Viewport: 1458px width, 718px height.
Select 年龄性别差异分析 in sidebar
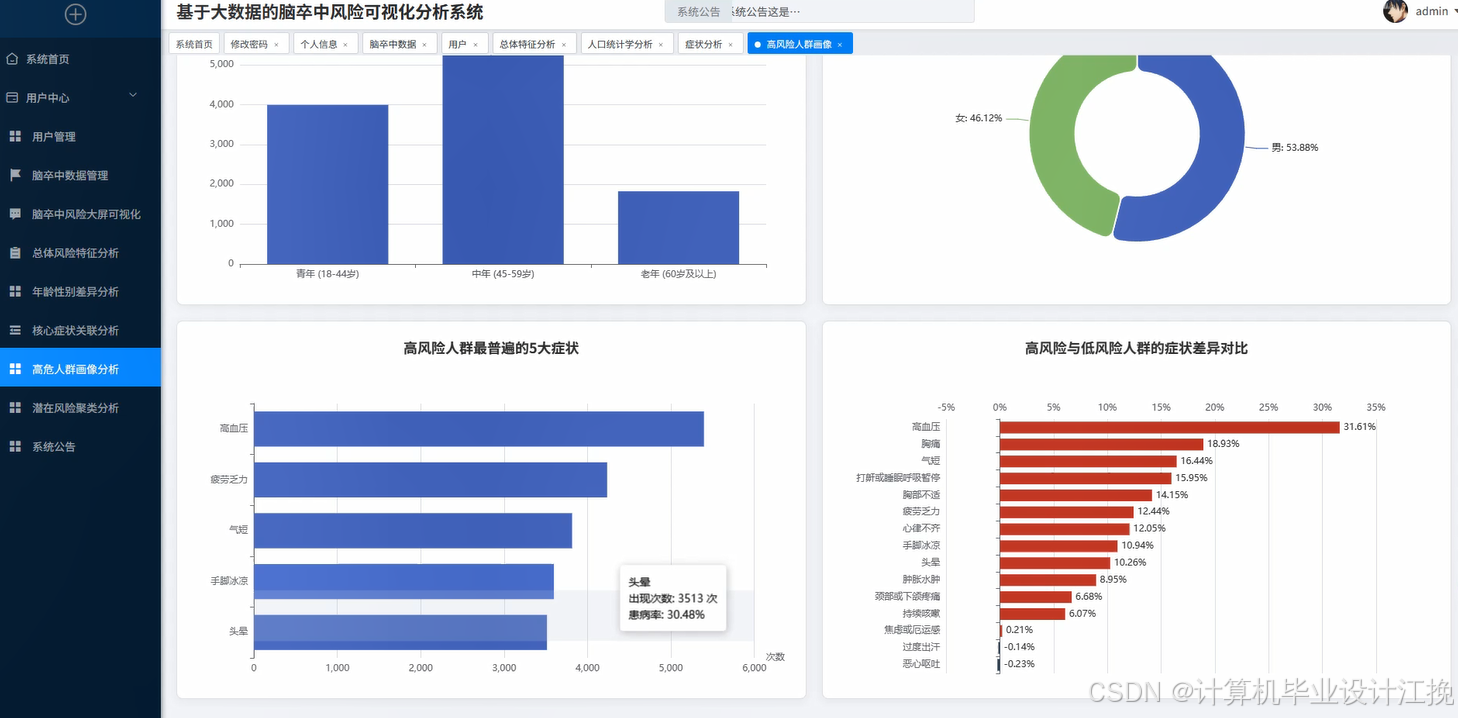point(80,292)
